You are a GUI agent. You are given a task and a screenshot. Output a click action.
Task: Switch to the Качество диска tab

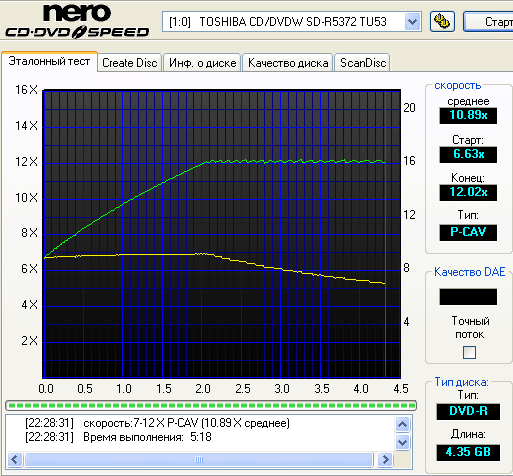[288, 63]
